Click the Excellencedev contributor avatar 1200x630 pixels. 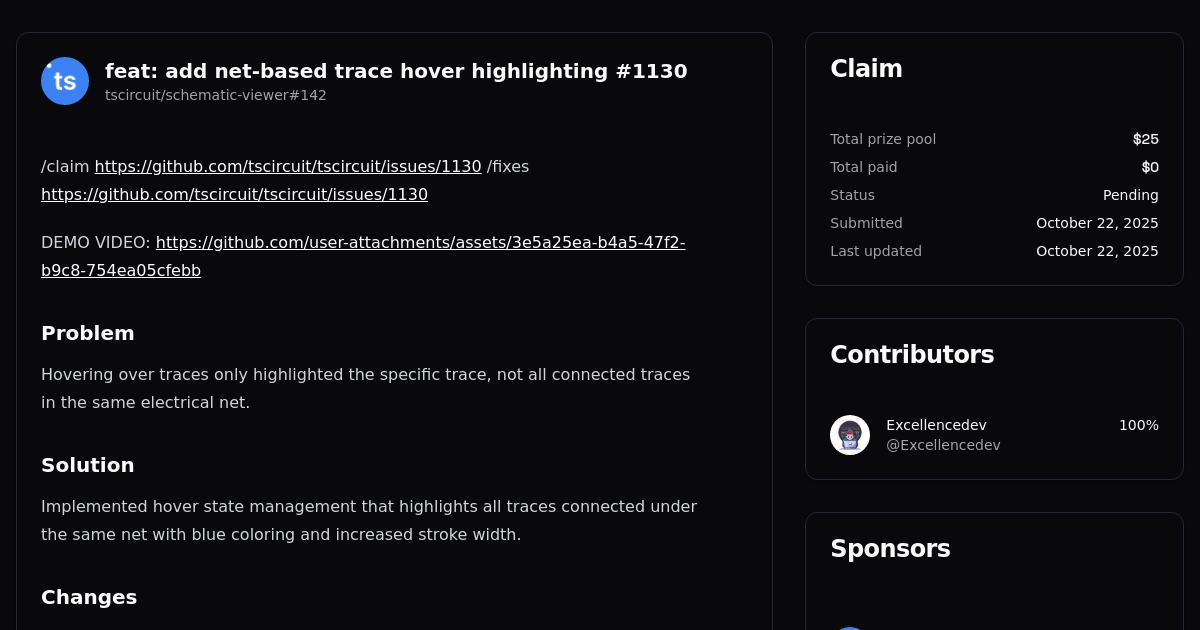850,435
